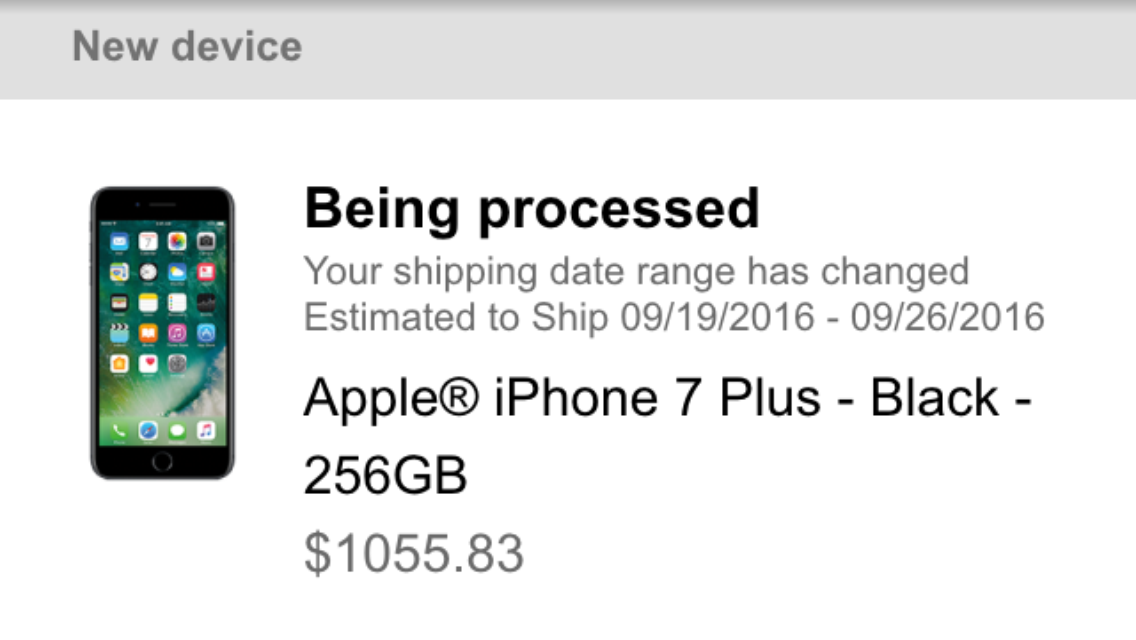
Task: Click the Estimated to Ship date range
Action: [x=674, y=317]
